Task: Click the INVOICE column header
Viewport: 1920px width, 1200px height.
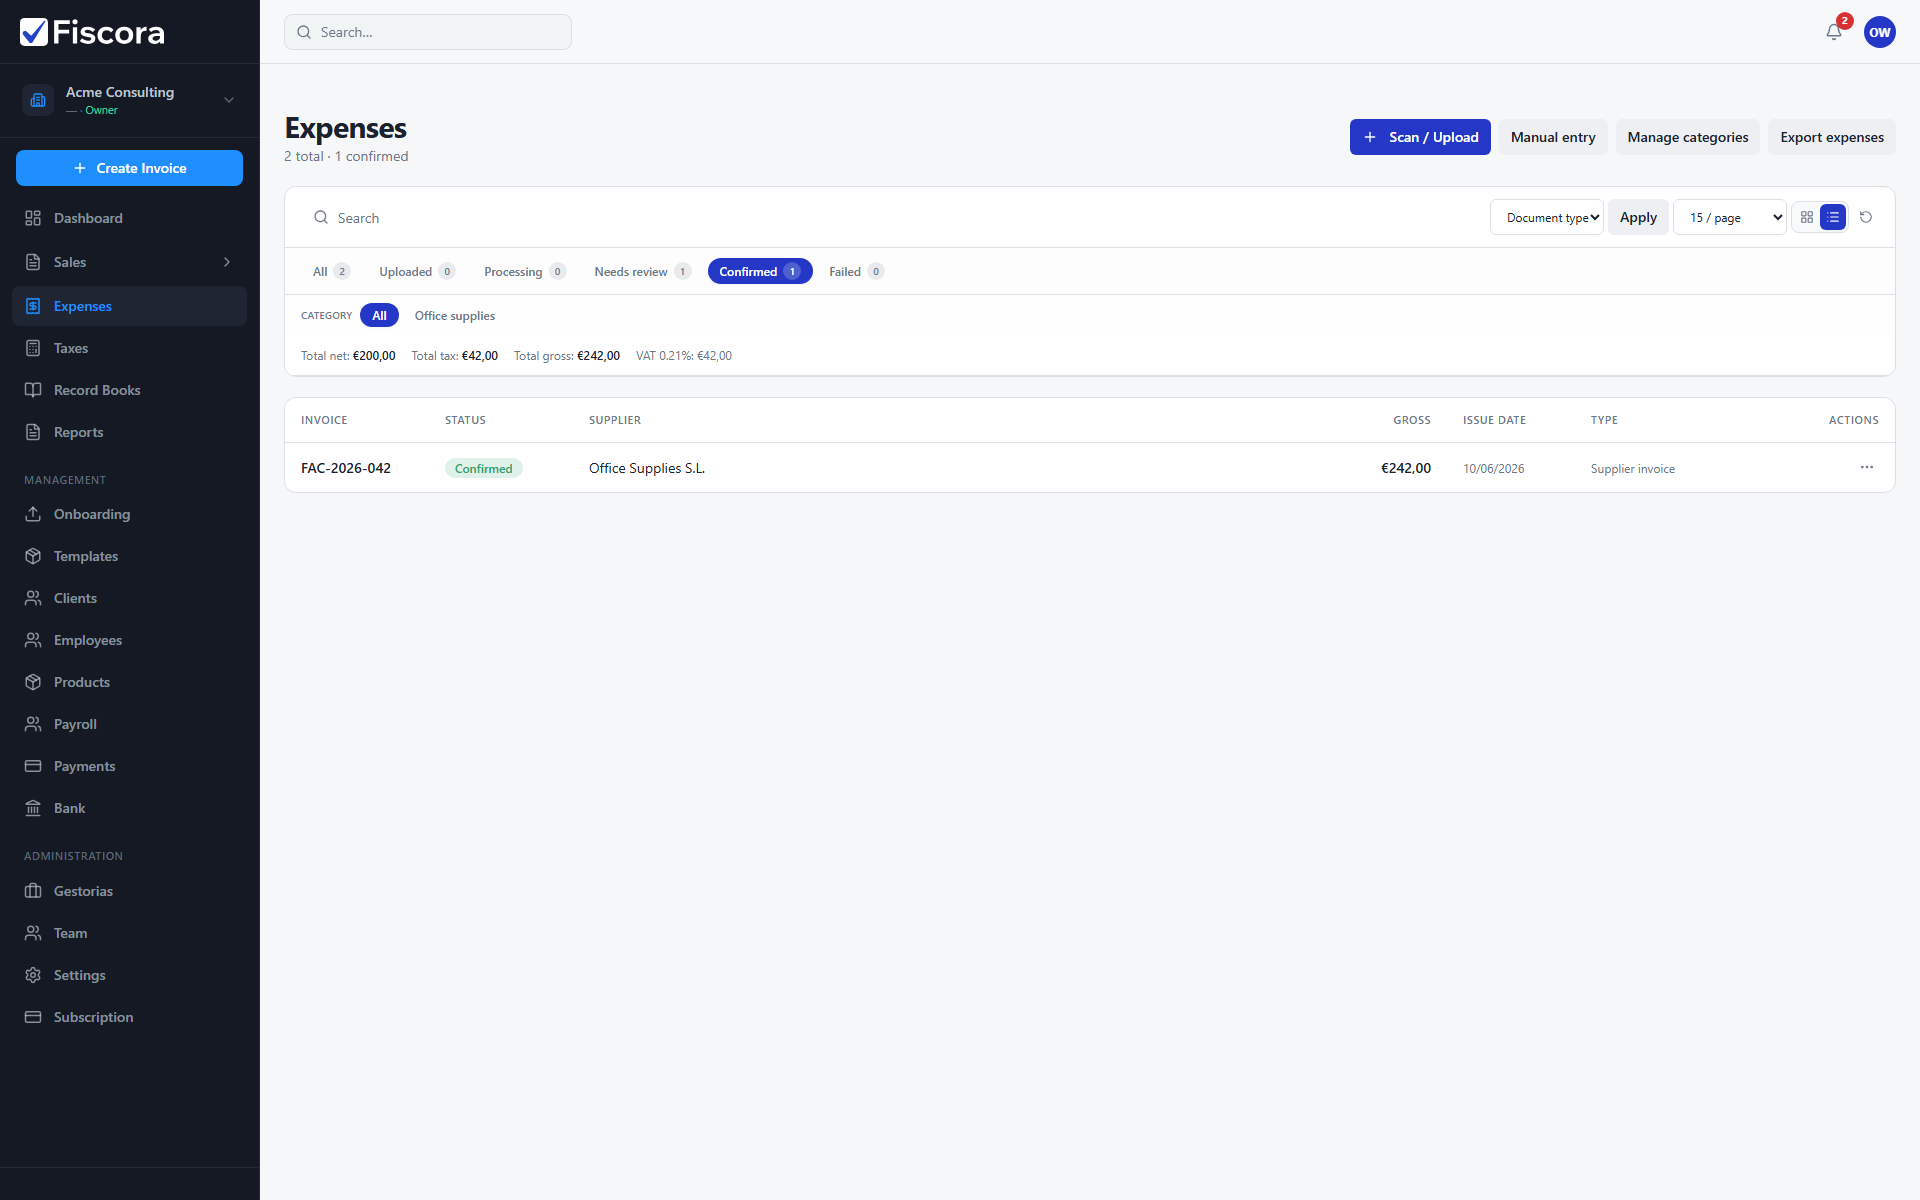Action: pyautogui.click(x=324, y=420)
